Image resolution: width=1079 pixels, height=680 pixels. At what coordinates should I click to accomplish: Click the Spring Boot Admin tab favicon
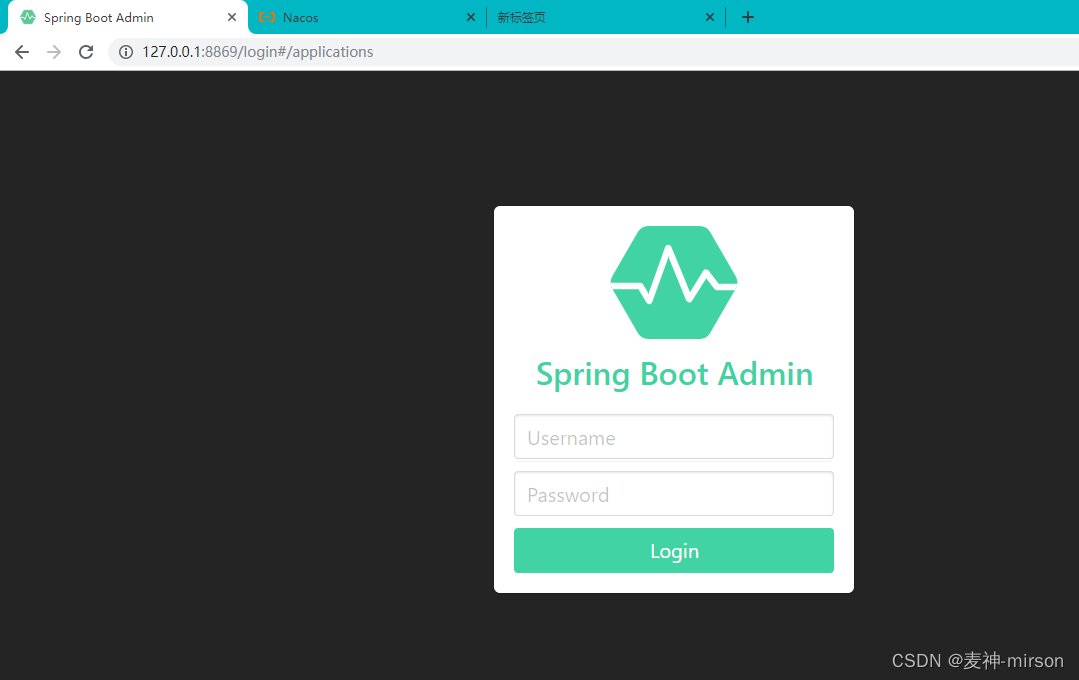(x=28, y=17)
